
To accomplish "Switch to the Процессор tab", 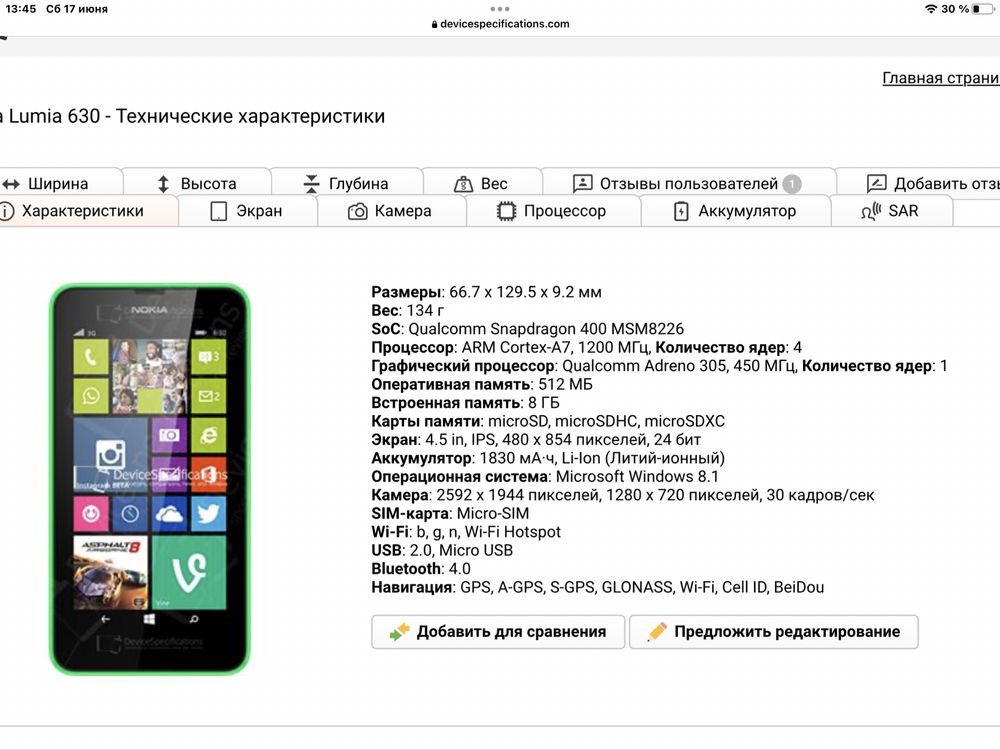I will click(553, 211).
